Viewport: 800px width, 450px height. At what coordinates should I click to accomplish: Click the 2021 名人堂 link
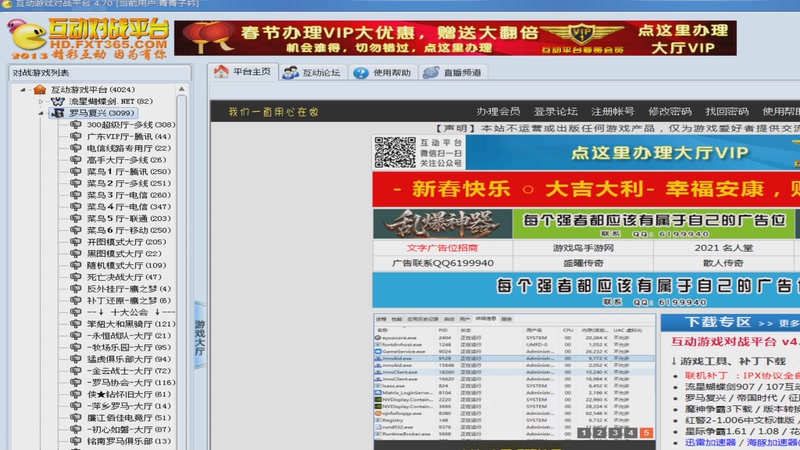(723, 248)
